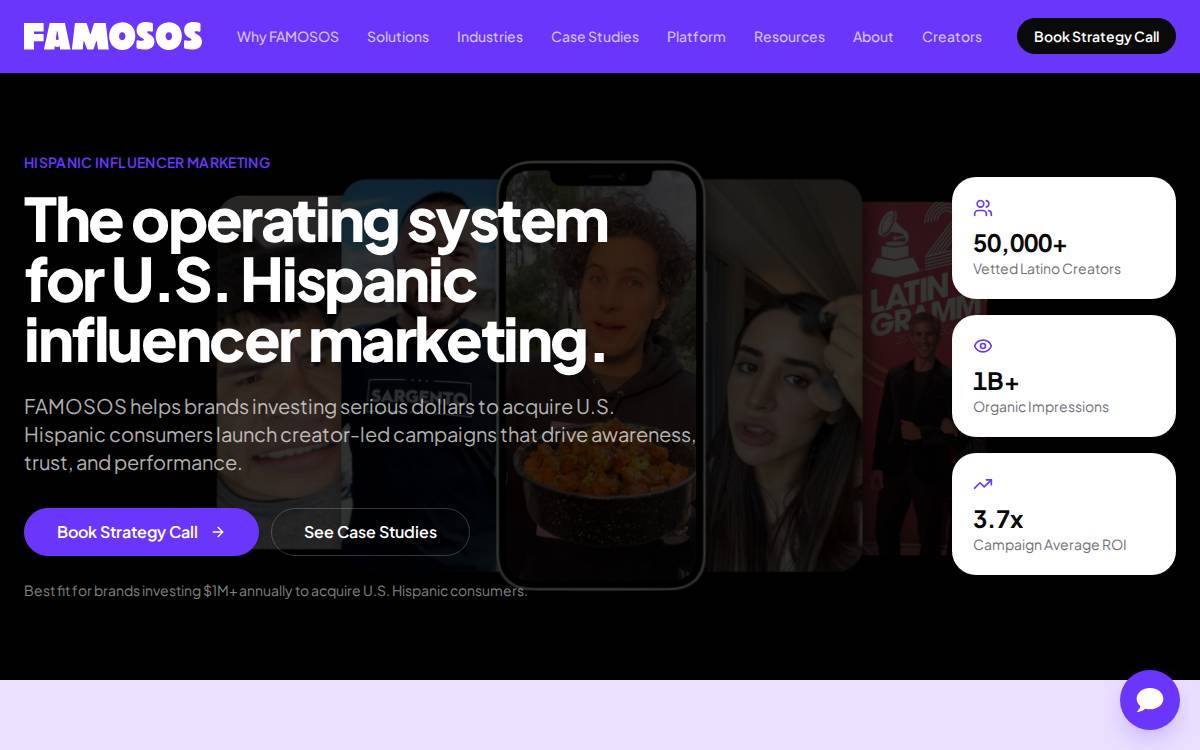The image size is (1200, 750).
Task: Click the Organic Impressions label
Action: pyautogui.click(x=1041, y=407)
